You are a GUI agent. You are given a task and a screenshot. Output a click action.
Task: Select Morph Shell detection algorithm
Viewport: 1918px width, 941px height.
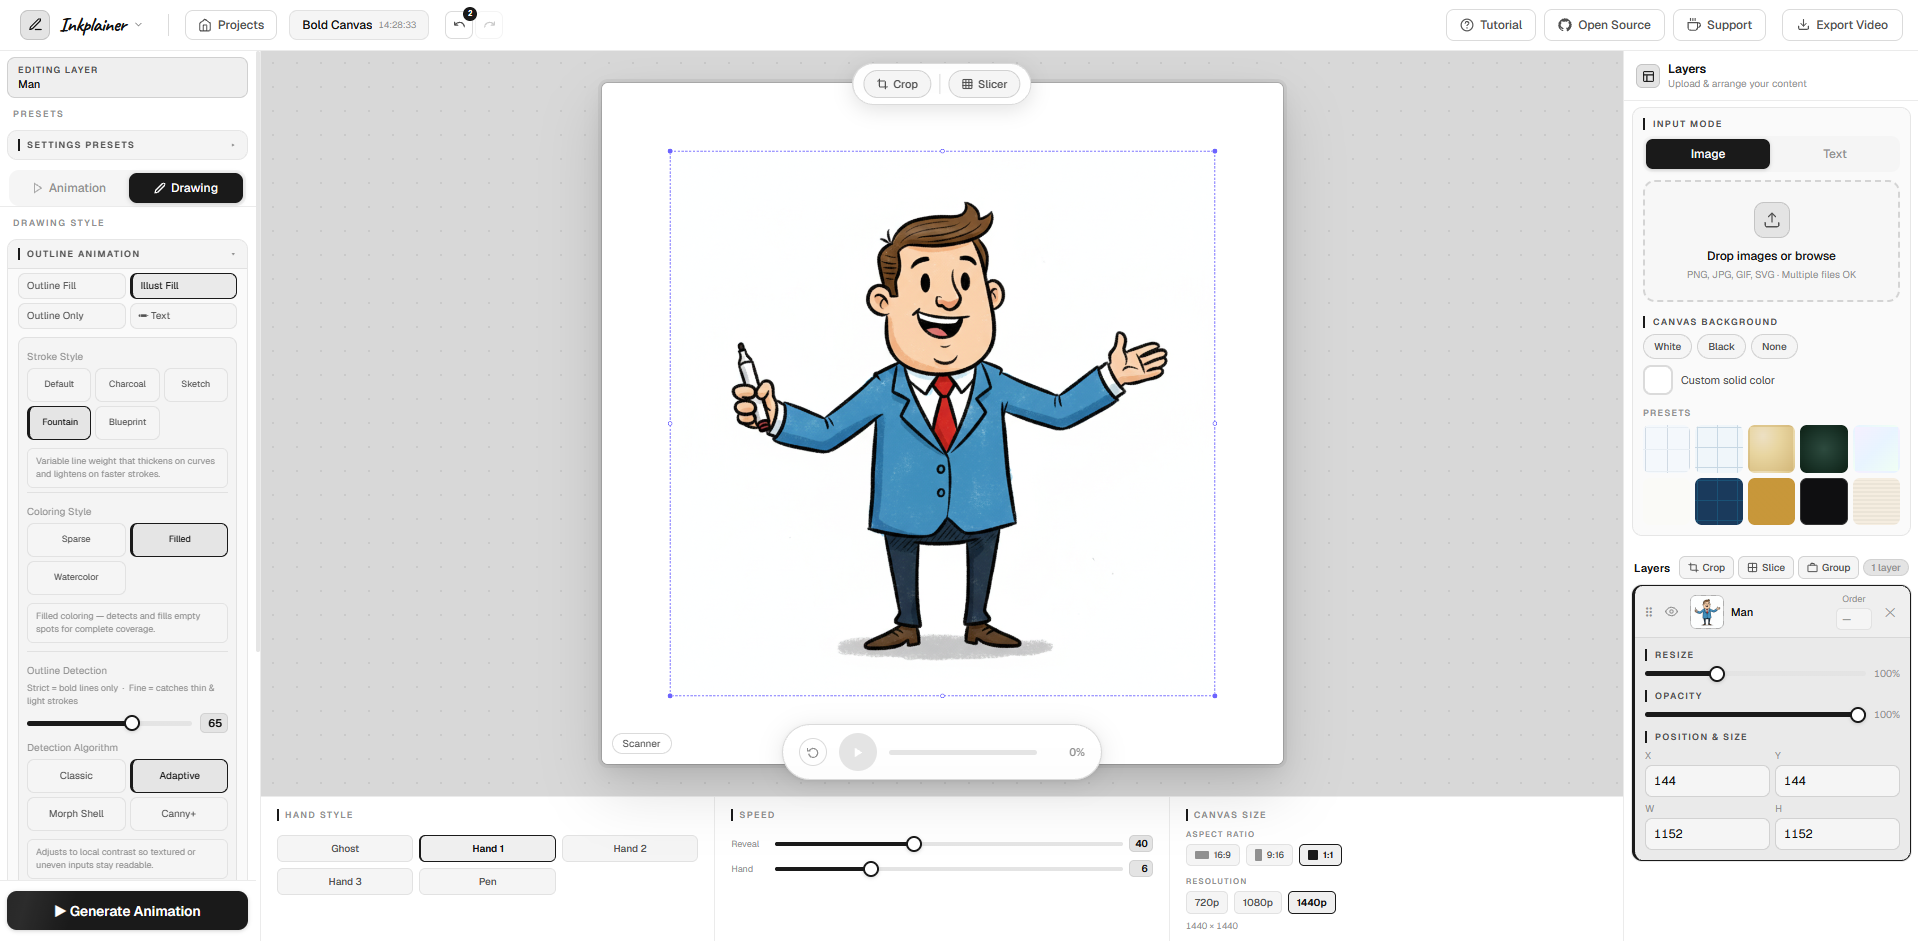point(76,814)
